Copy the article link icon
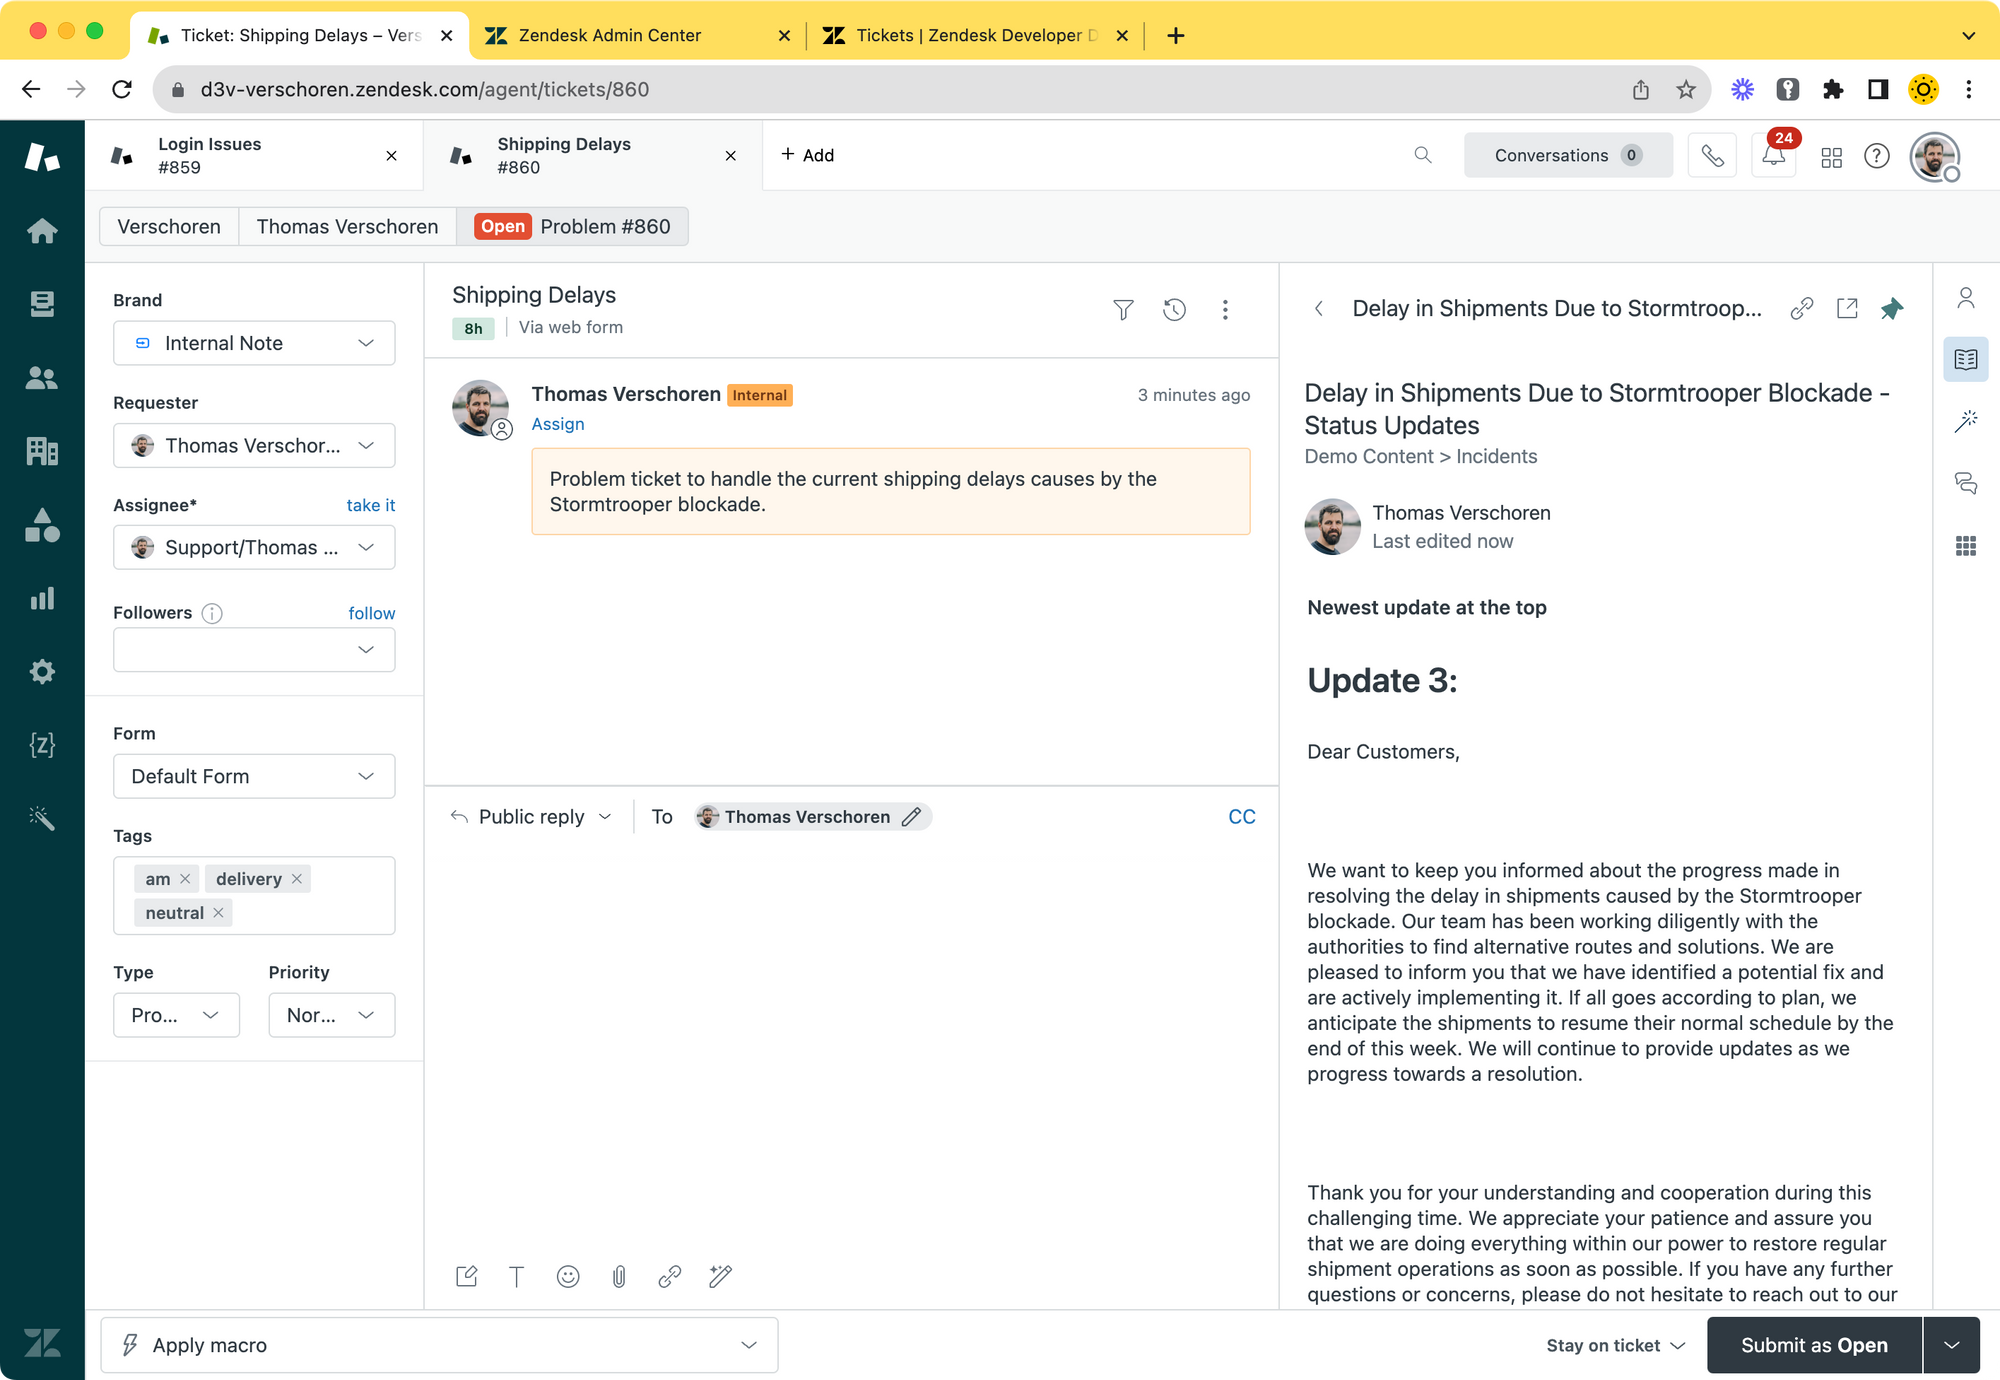Screen dimensions: 2000x1380 coord(1801,309)
